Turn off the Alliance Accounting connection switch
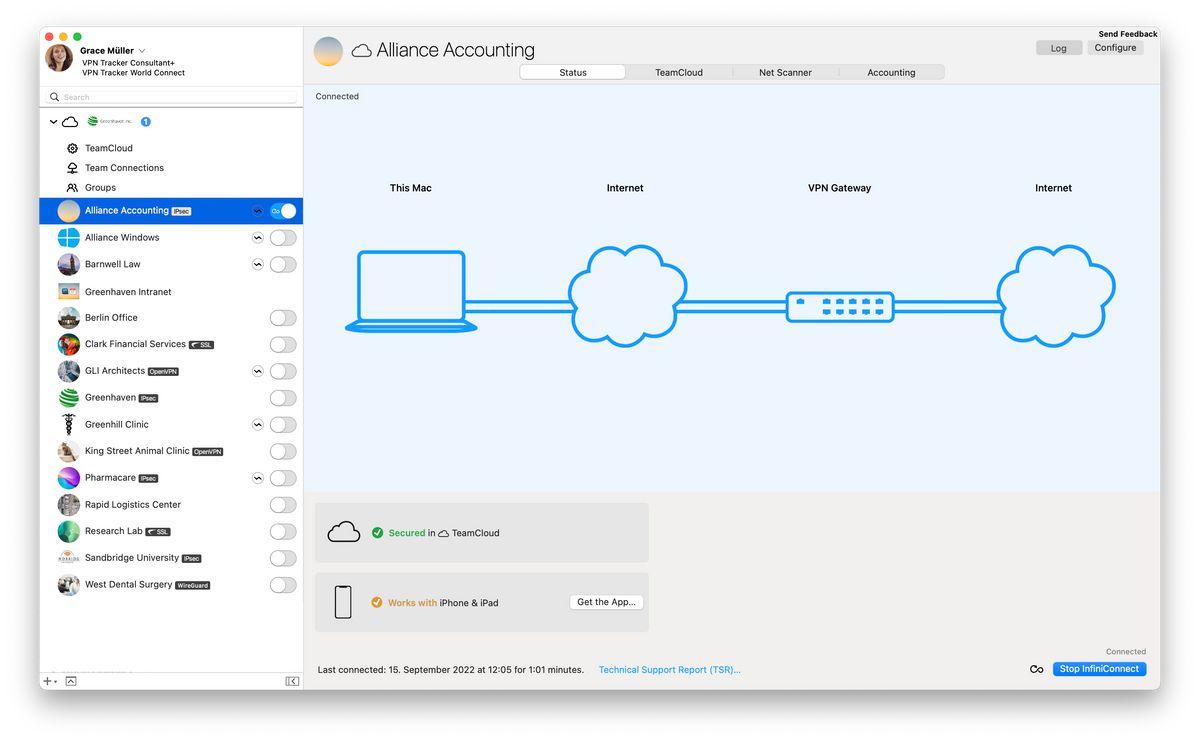Image resolution: width=1200 pixels, height=742 pixels. coord(283,211)
